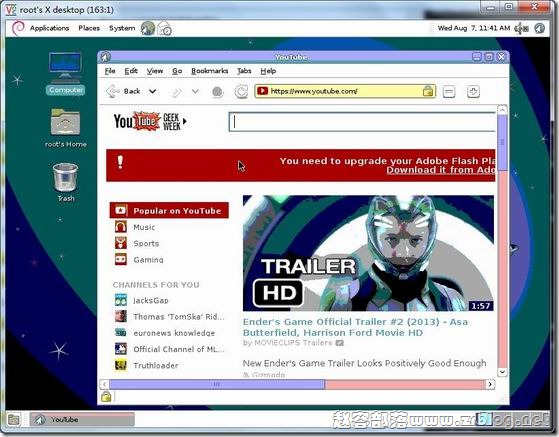Image resolution: width=559 pixels, height=437 pixels.
Task: Open the JacksGap channel
Action: [x=151, y=300]
